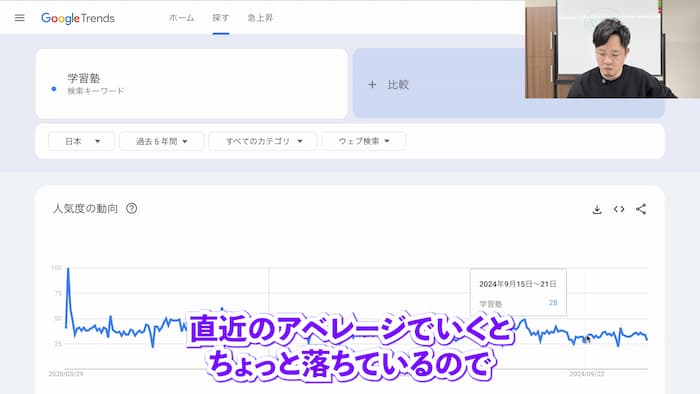Click the chart peak at 100
Image resolution: width=700 pixels, height=394 pixels.
pos(68,268)
